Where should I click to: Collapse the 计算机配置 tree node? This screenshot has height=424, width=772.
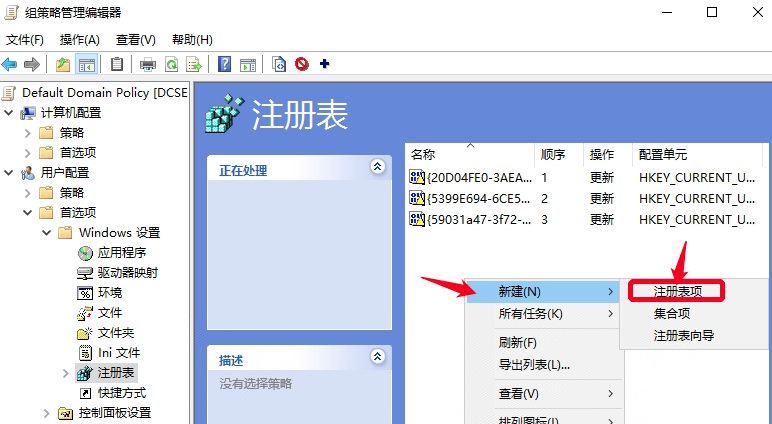pos(9,113)
